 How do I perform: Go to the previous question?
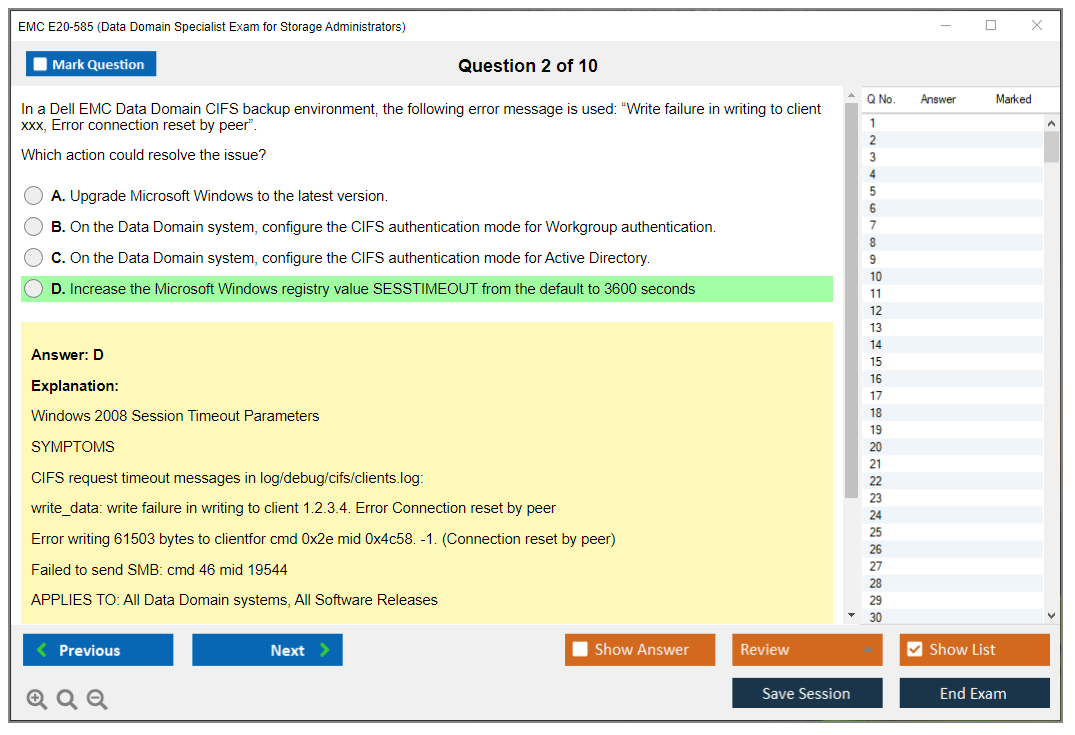pos(98,650)
